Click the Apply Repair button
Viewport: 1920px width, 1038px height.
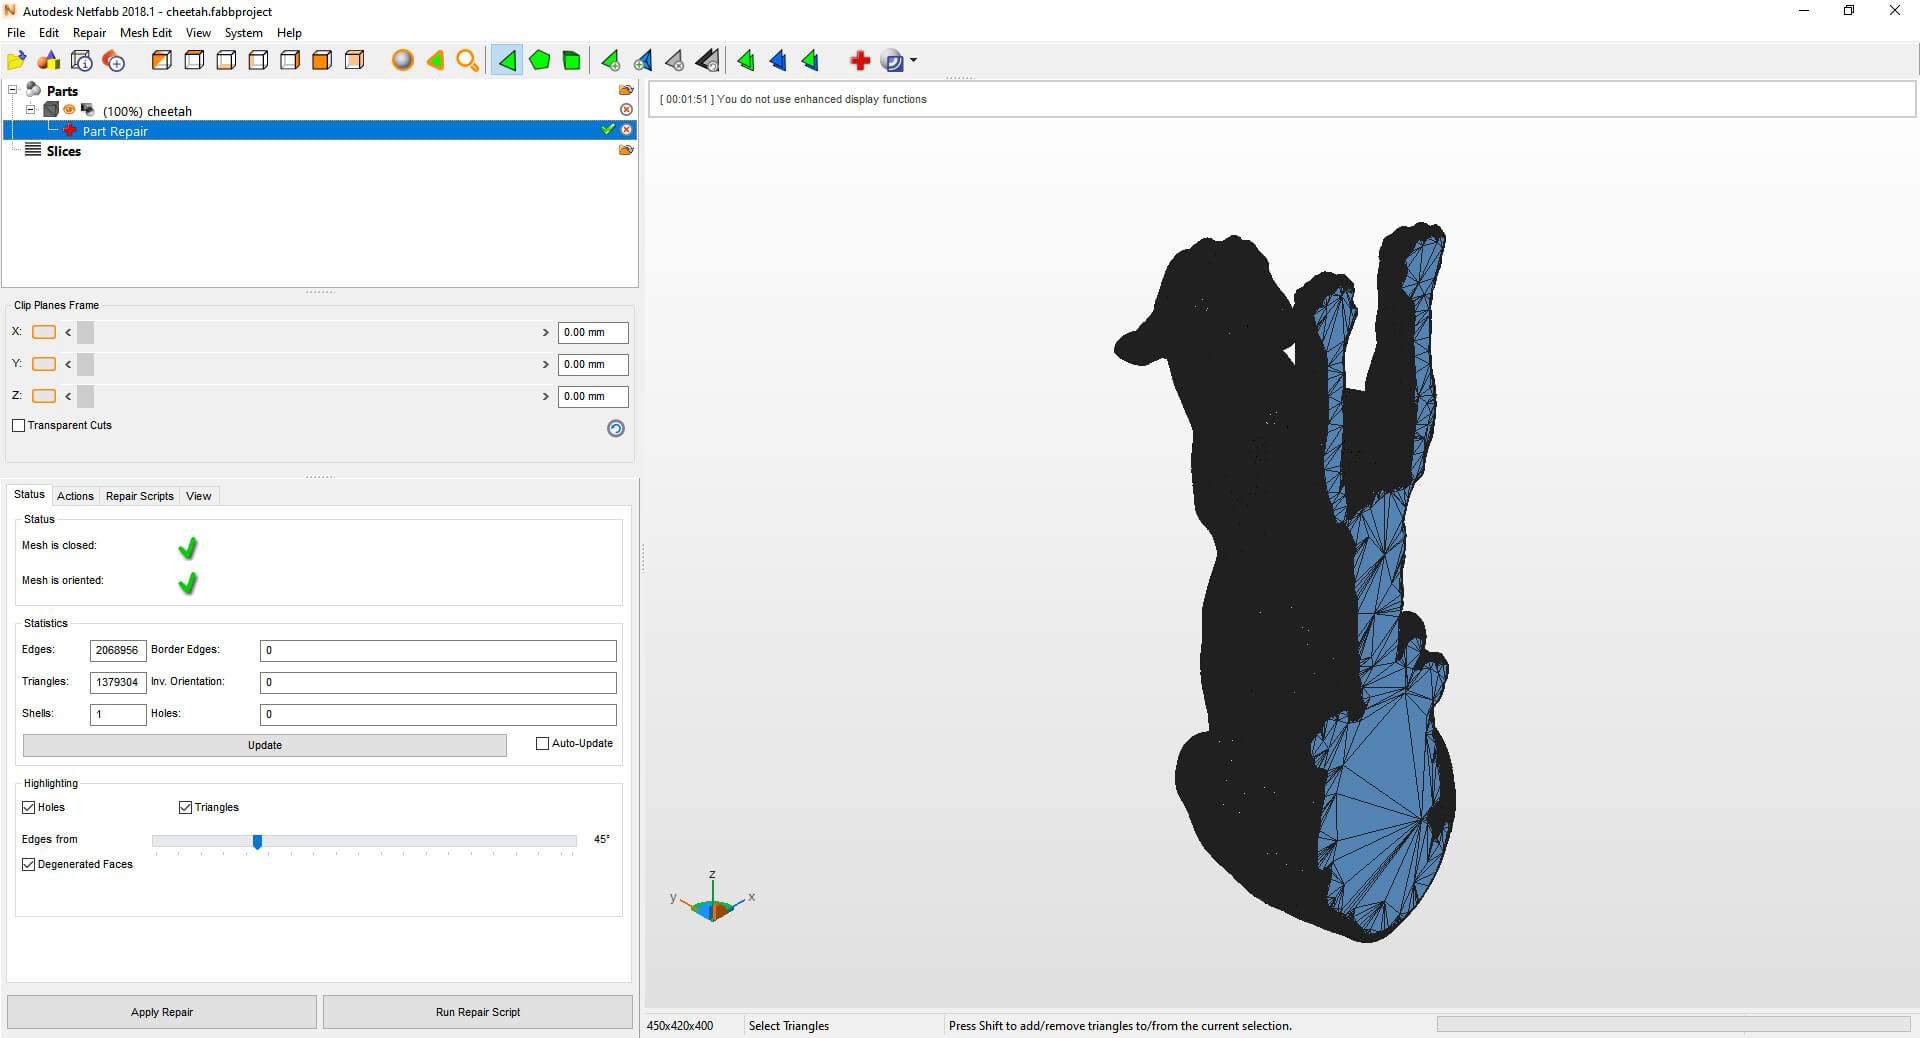tap(162, 1012)
